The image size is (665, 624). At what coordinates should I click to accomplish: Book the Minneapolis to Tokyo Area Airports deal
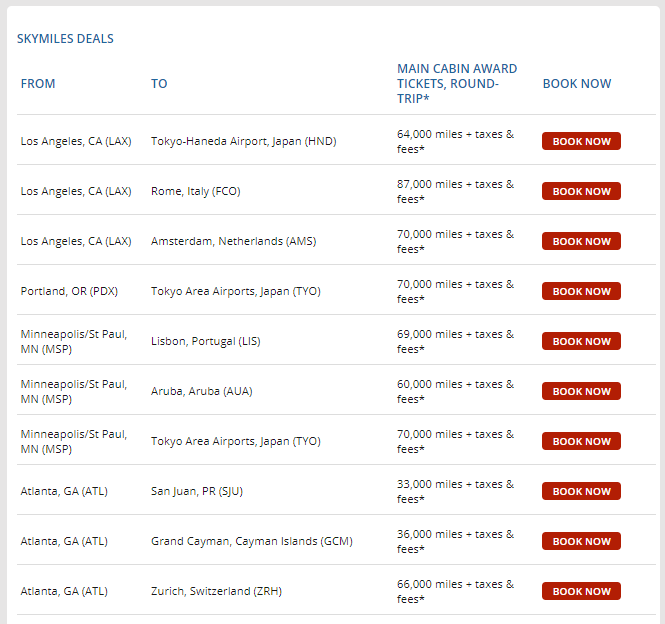tap(581, 442)
